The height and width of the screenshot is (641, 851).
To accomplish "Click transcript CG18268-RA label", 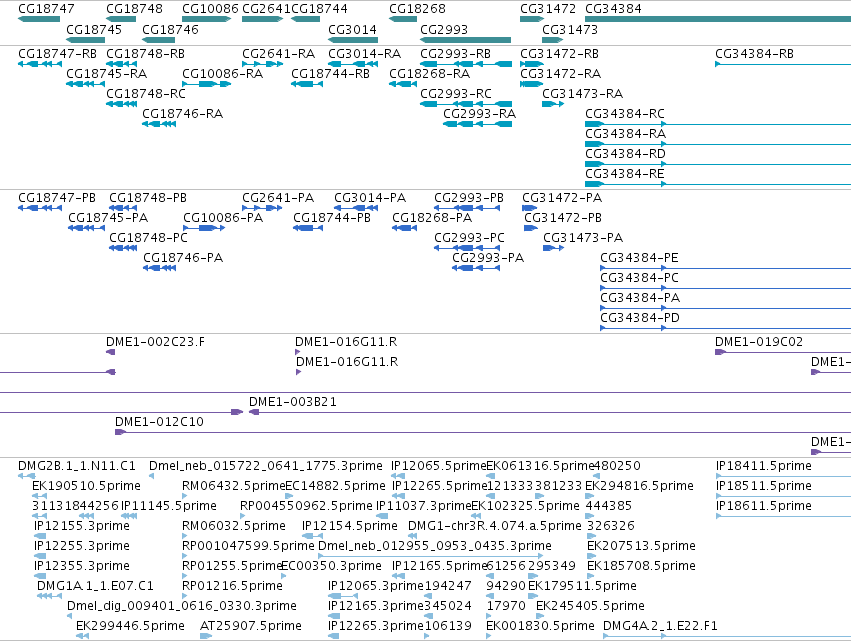I will (x=430, y=73).
